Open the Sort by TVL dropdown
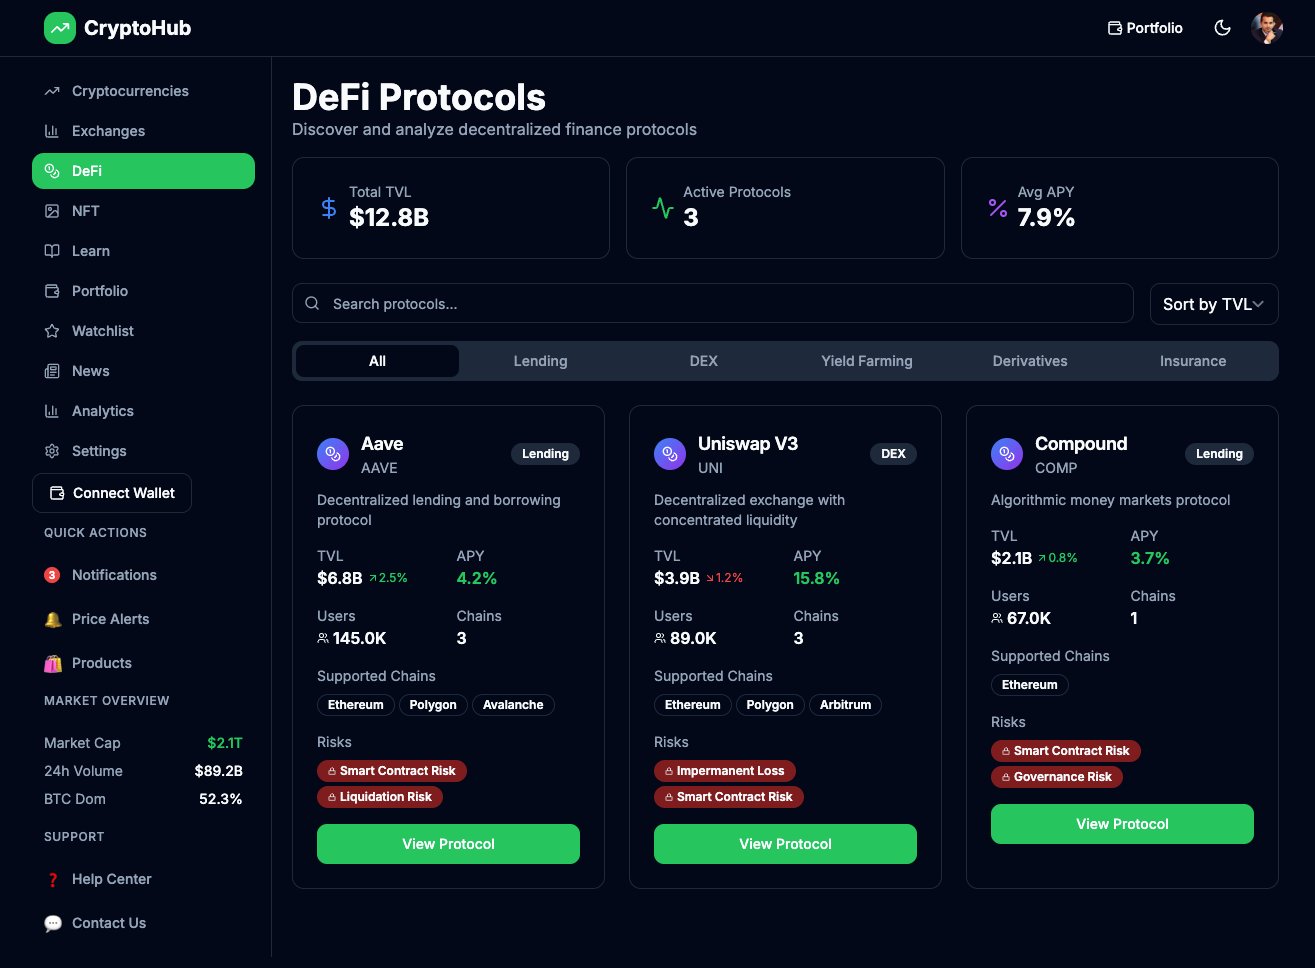 1214,304
